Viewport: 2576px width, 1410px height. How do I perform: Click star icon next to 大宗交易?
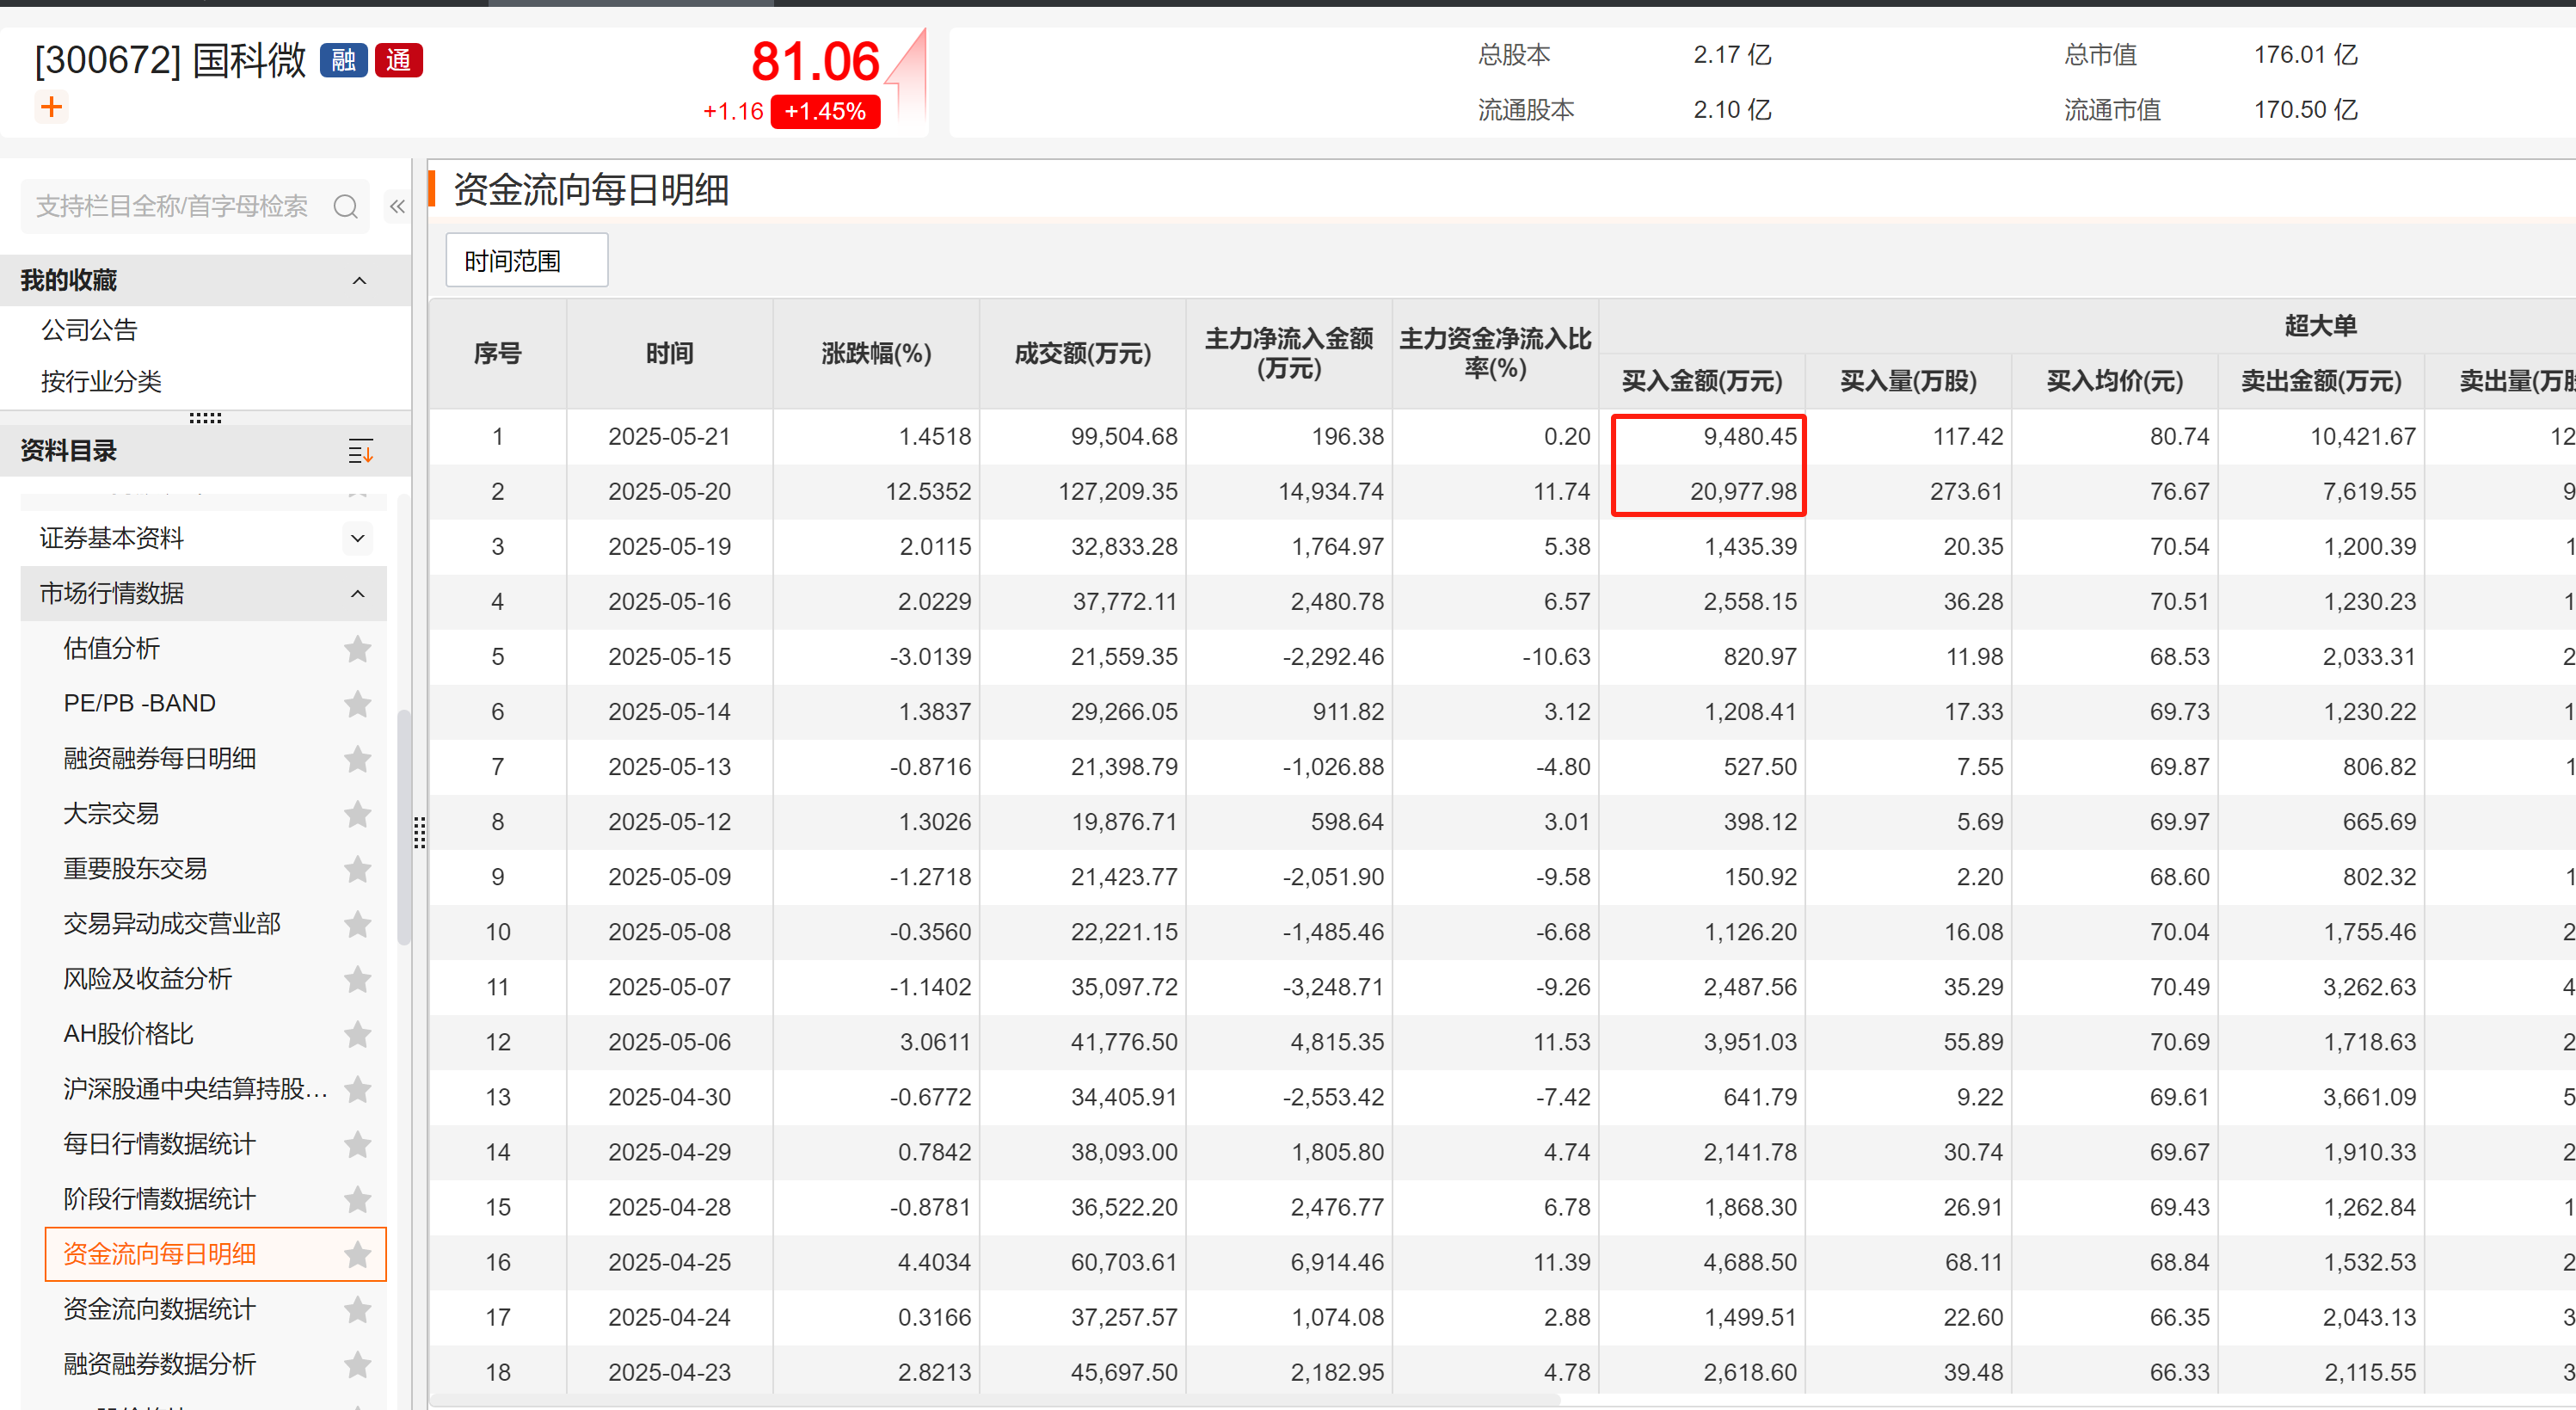(x=357, y=814)
